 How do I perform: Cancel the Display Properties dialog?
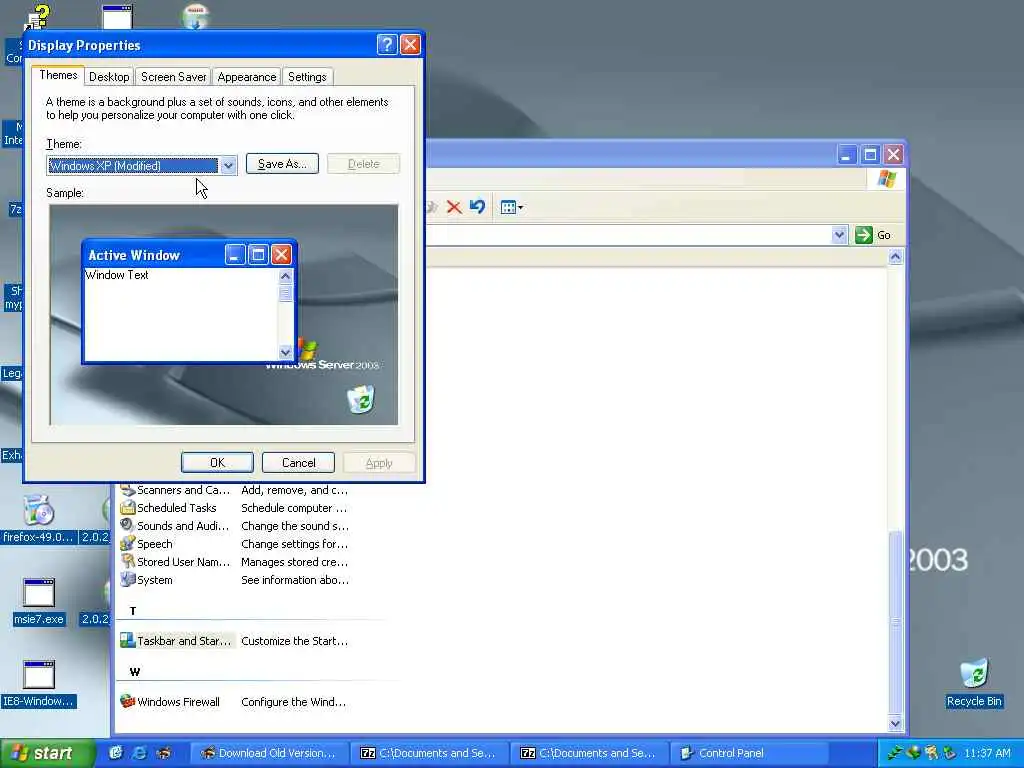coord(298,462)
